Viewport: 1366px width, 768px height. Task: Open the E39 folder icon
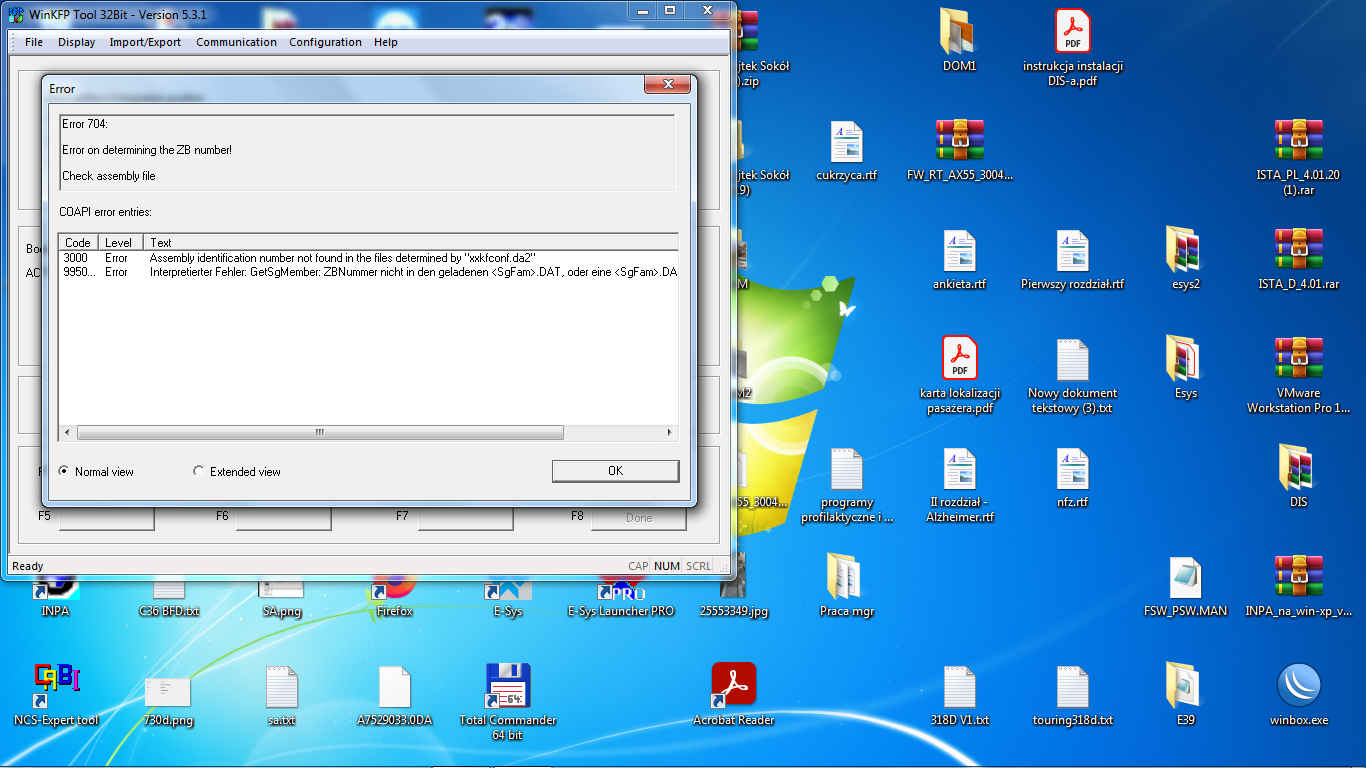(x=1185, y=686)
